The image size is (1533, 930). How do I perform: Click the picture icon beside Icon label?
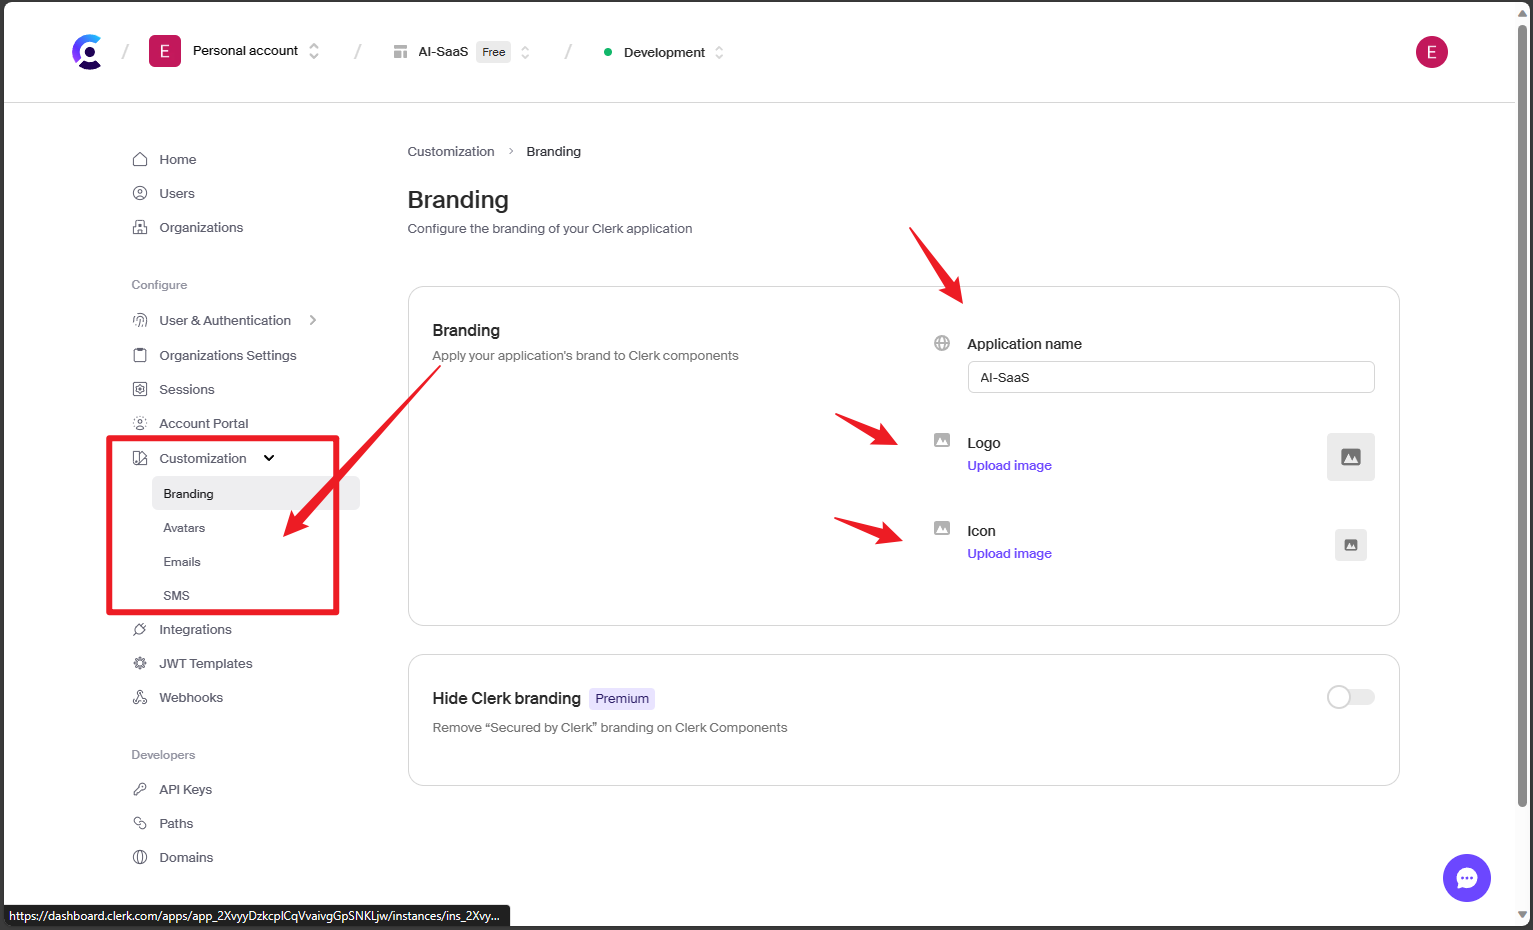pos(942,528)
